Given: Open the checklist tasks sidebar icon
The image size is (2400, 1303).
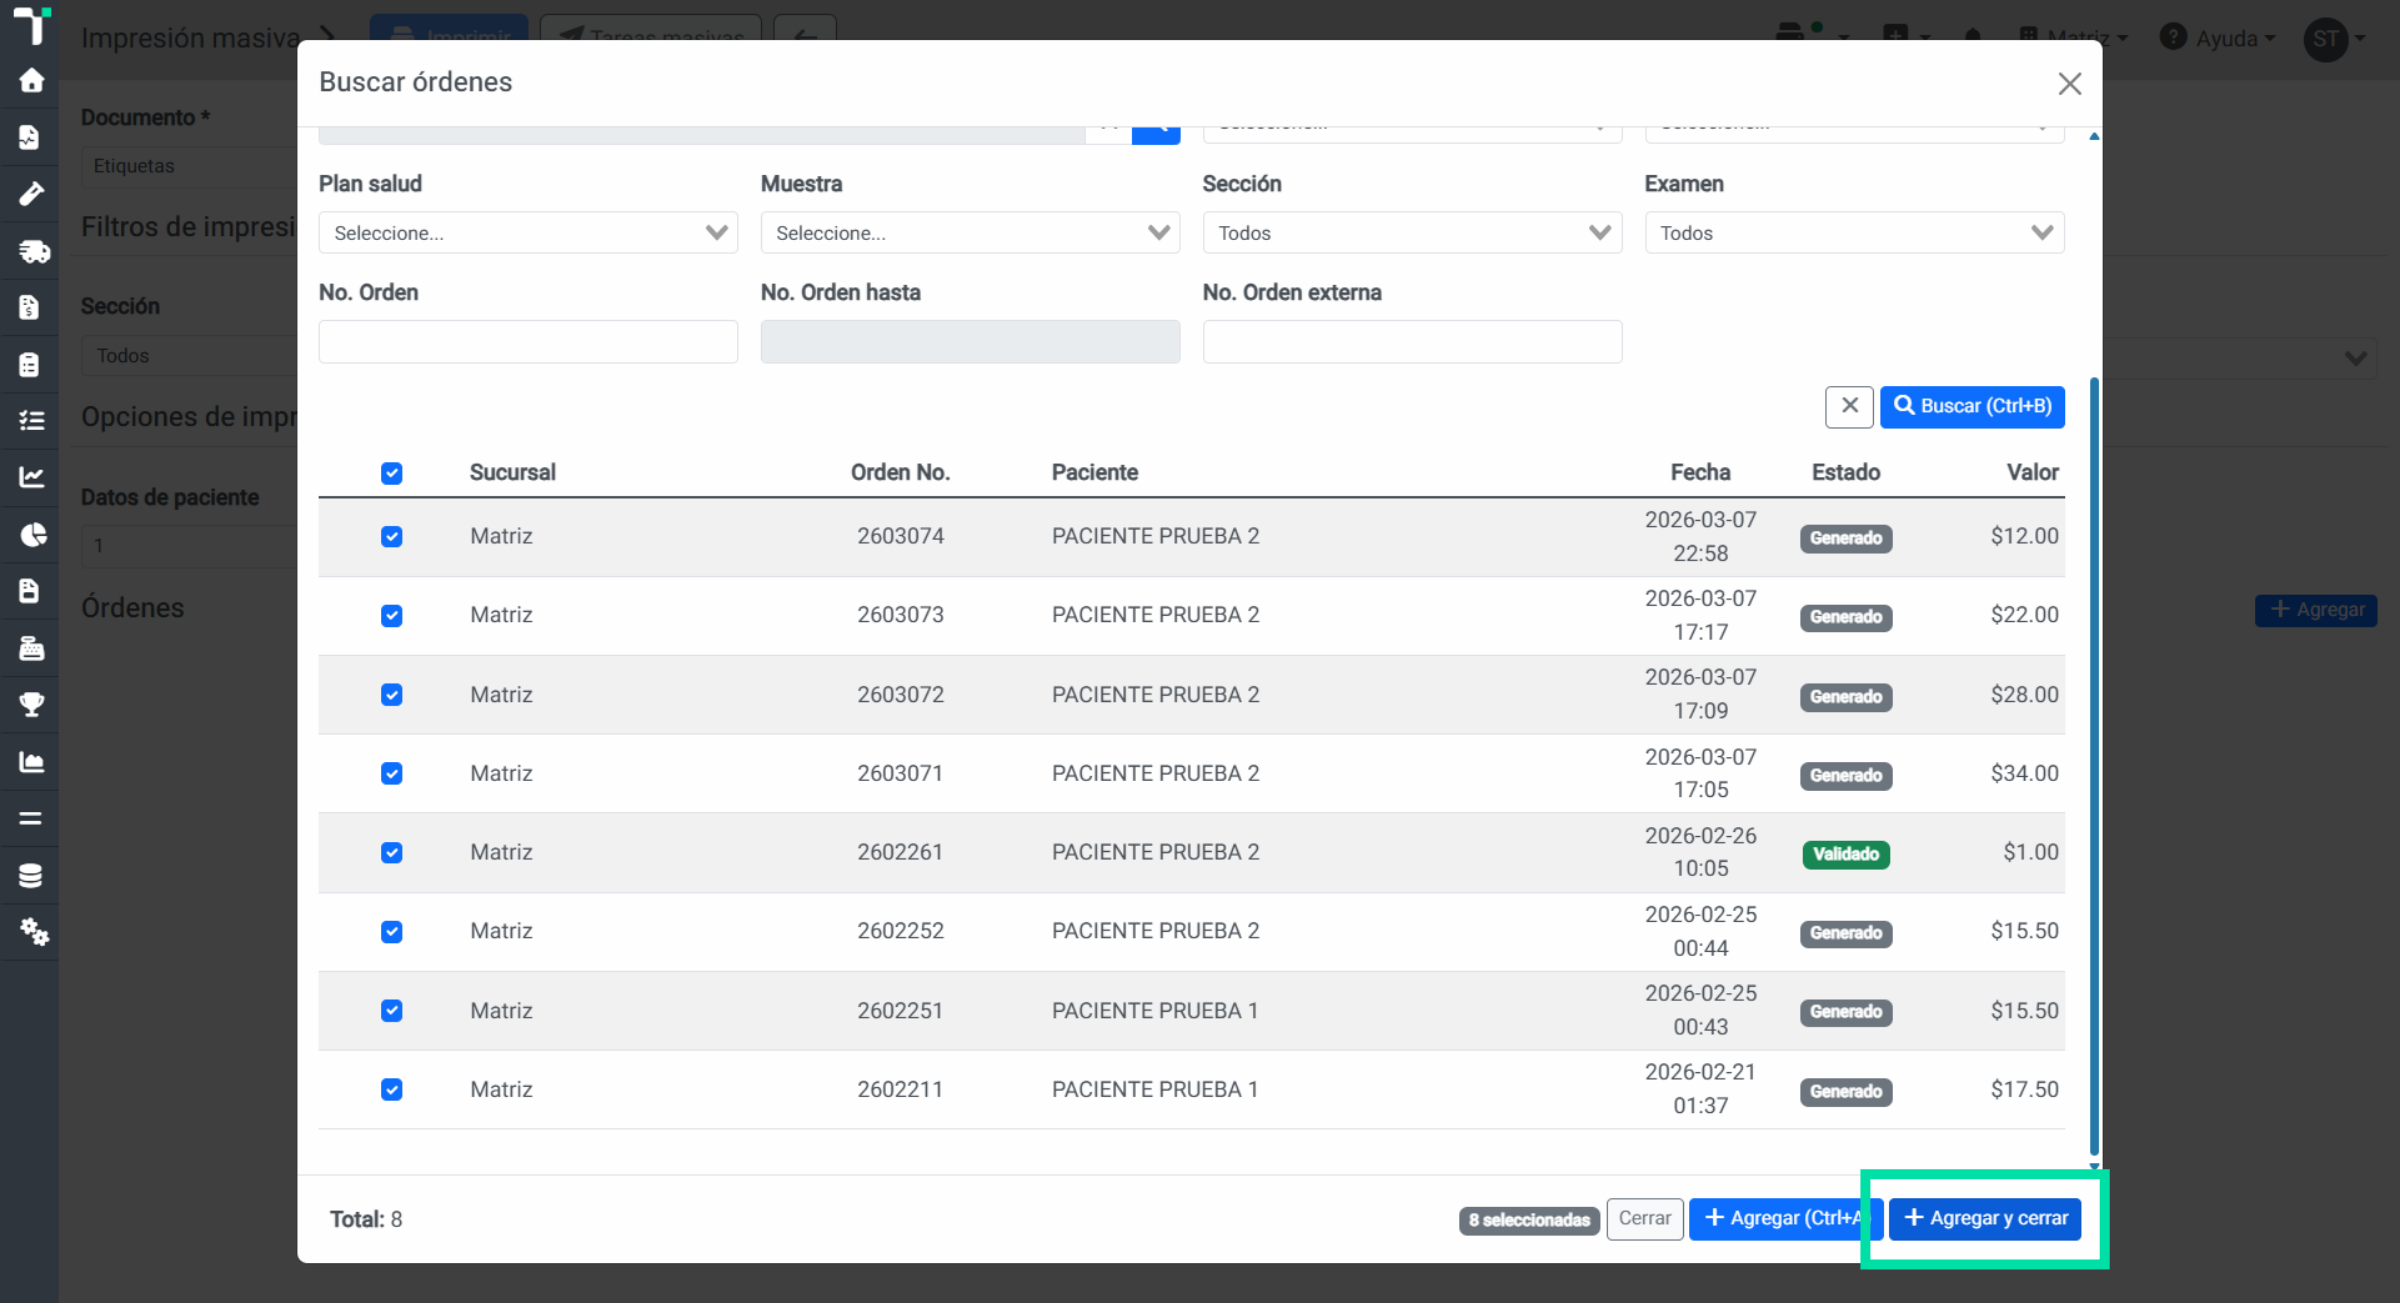Looking at the screenshot, I should tap(31, 420).
